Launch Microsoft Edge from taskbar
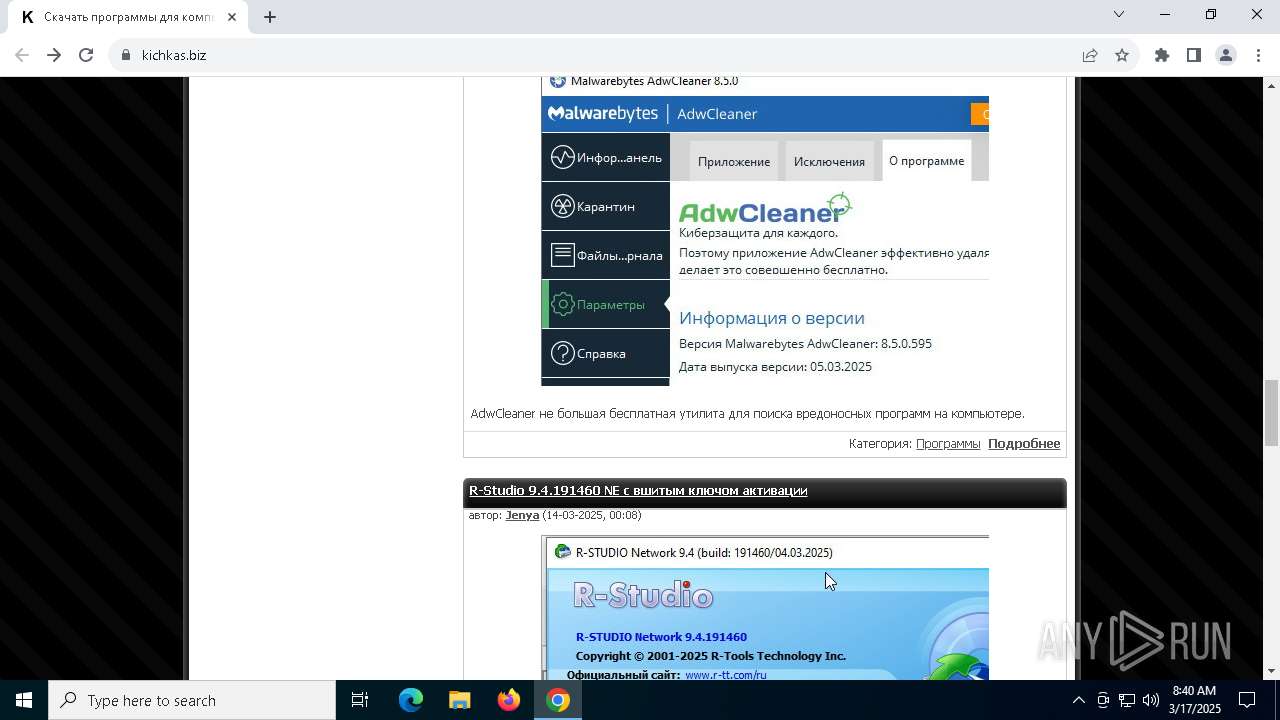This screenshot has height=720, width=1280. 411,700
